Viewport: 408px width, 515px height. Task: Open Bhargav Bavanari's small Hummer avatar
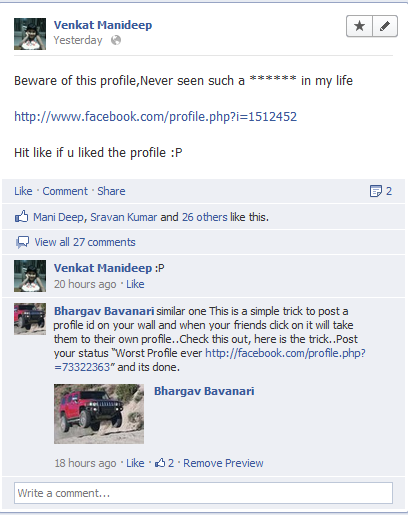pos(30,319)
